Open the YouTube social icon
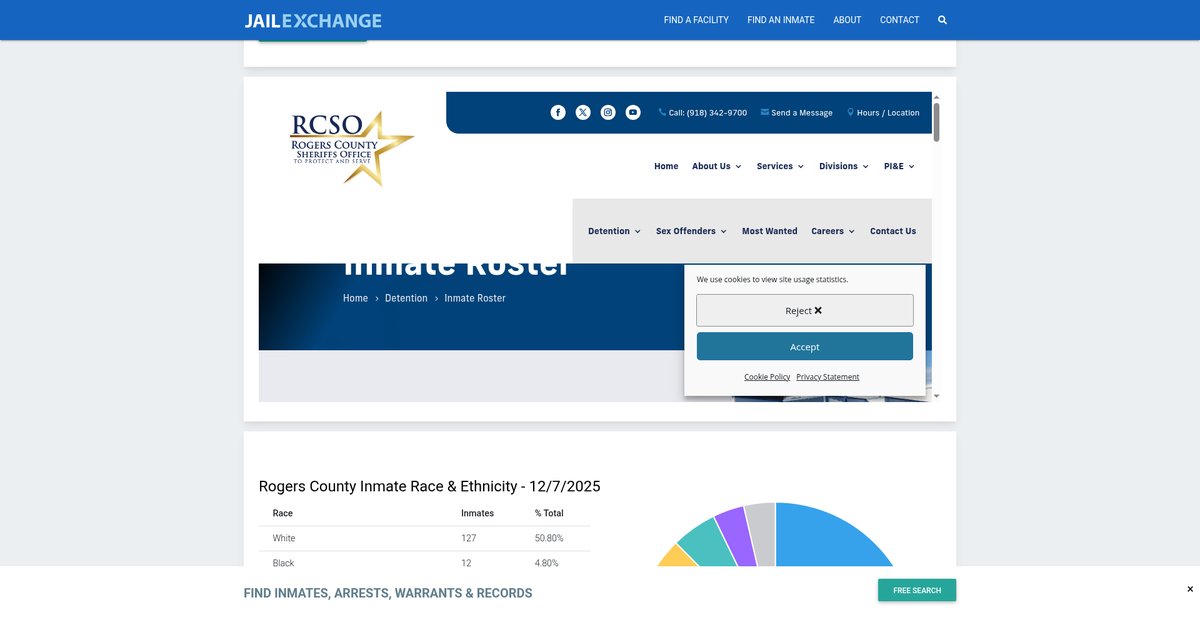 click(633, 112)
